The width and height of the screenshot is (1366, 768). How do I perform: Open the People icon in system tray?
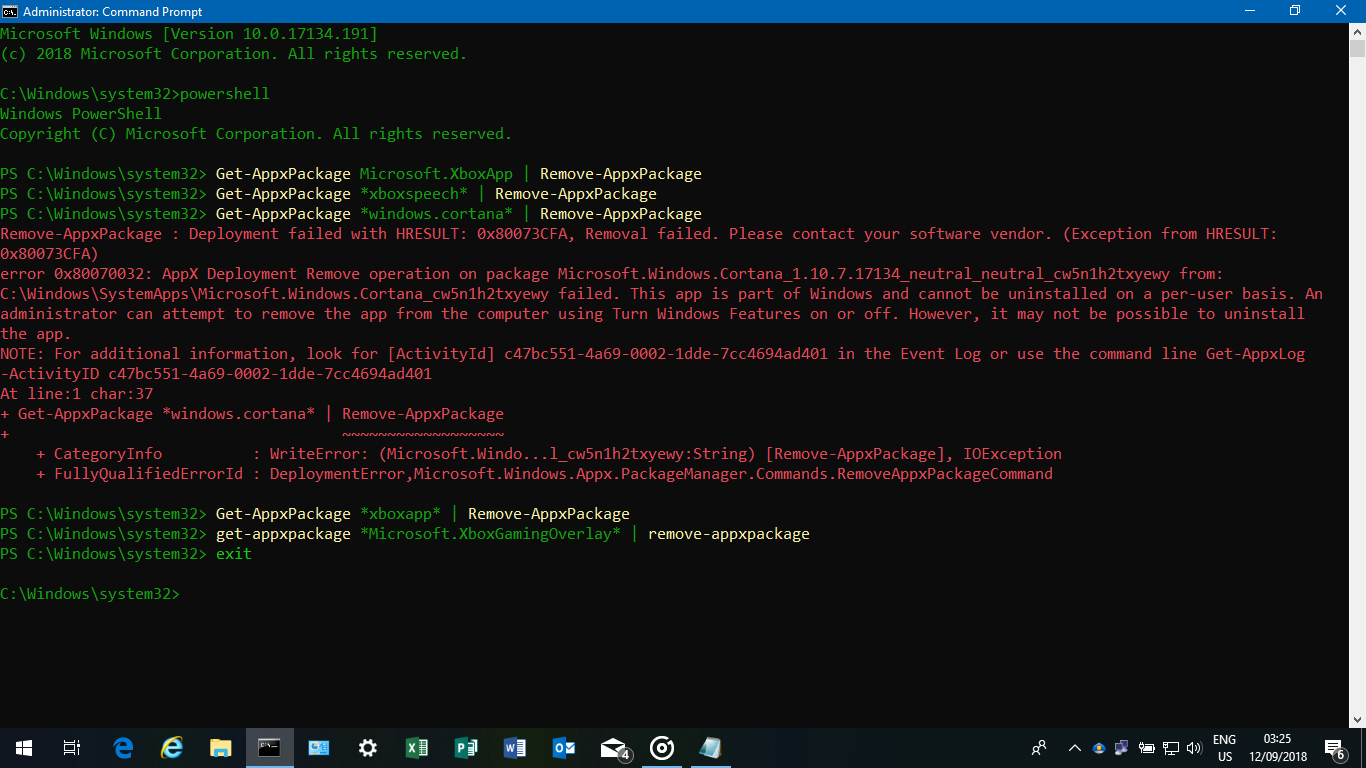pos(1039,748)
